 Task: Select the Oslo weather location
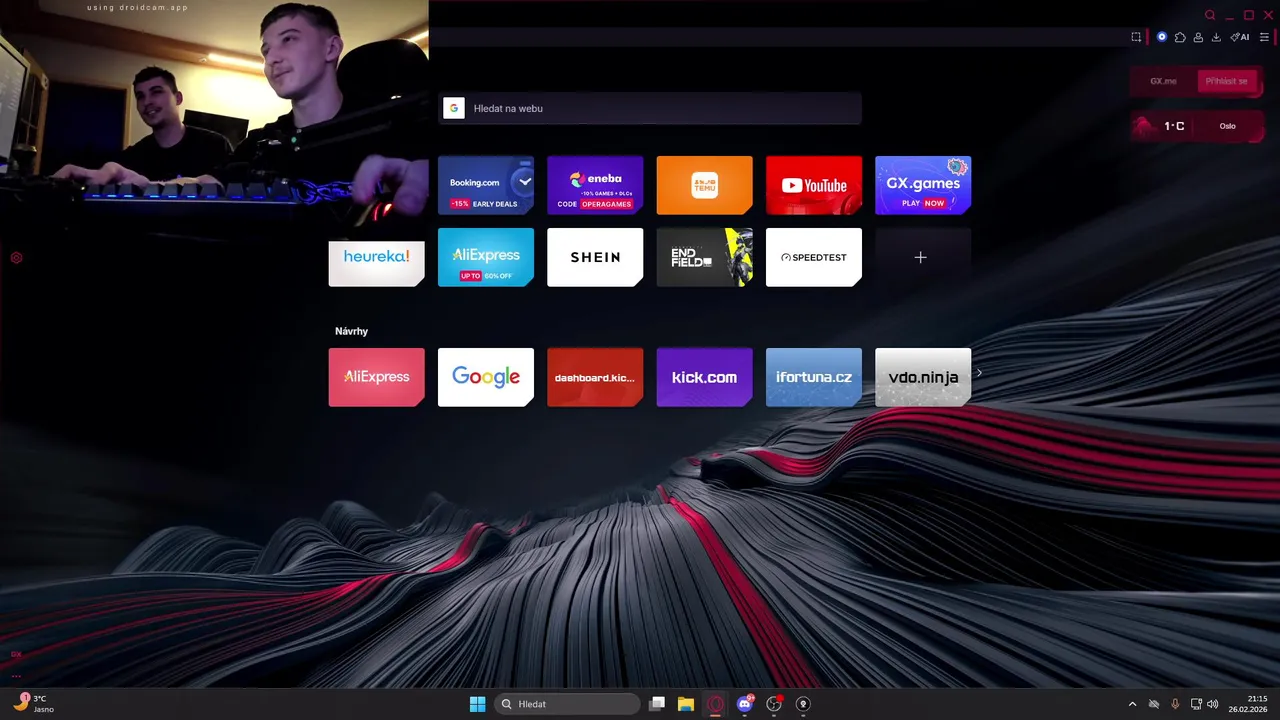point(1227,126)
